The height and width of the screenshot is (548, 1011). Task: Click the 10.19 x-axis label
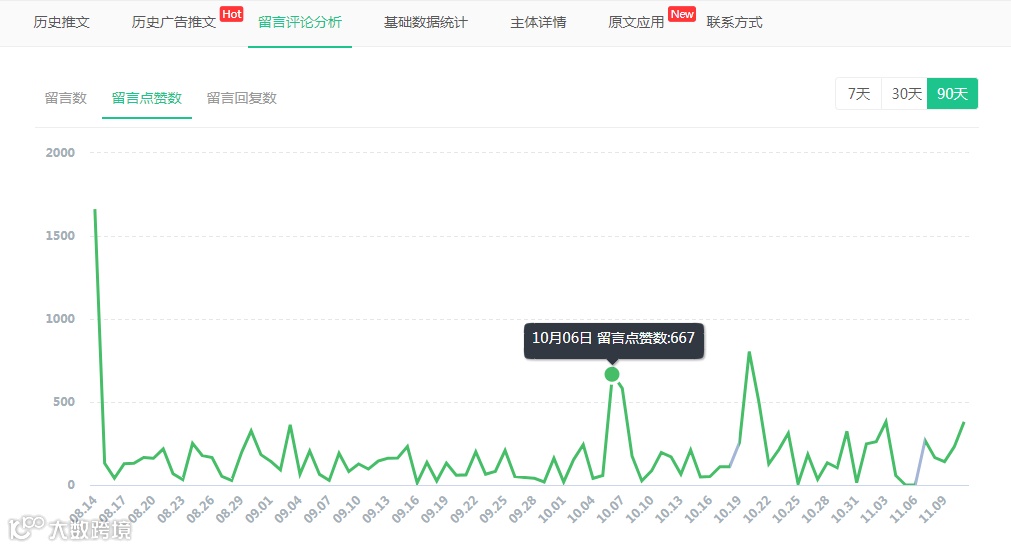[728, 509]
